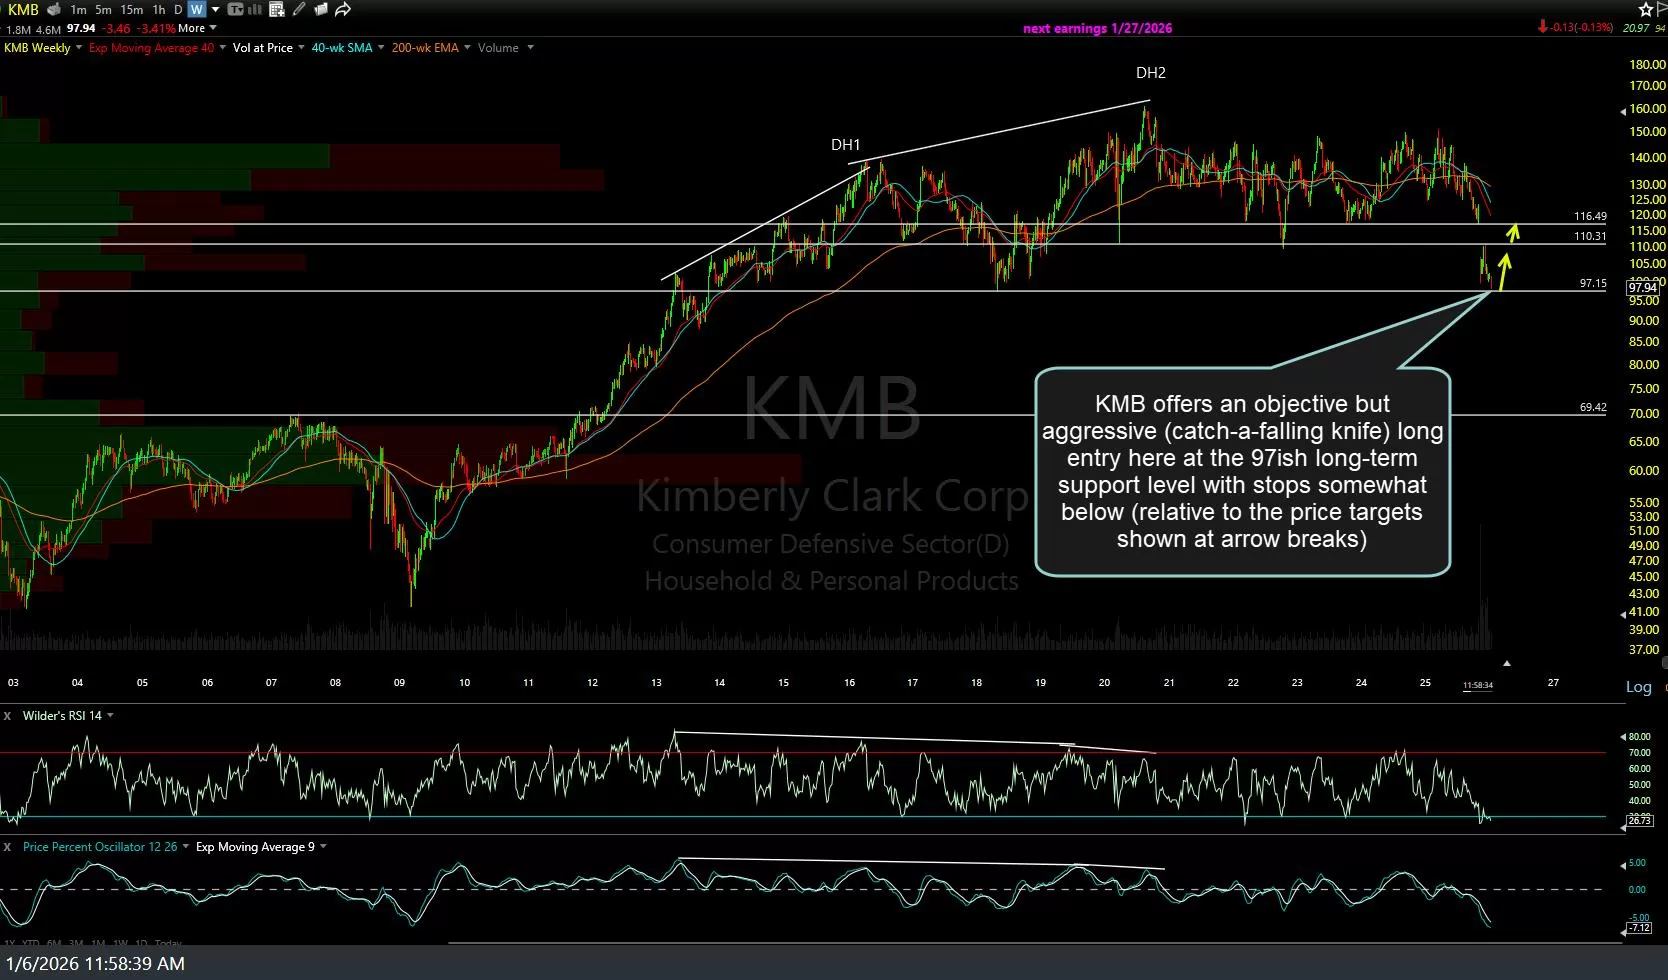Click the arrow beside 5.00 on PPO axis
Viewport: 1668px width, 980px height.
1623,864
